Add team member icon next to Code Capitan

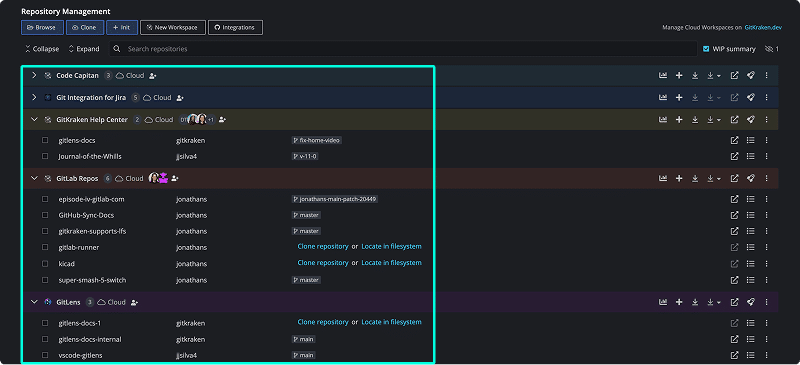tap(153, 76)
